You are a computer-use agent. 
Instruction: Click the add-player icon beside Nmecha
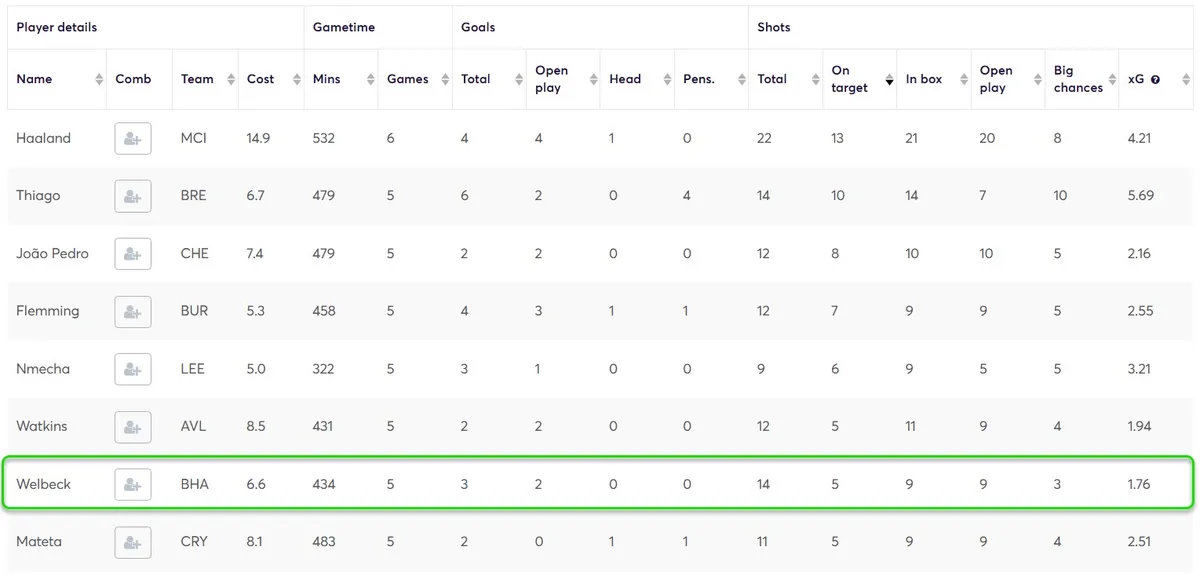coord(133,368)
